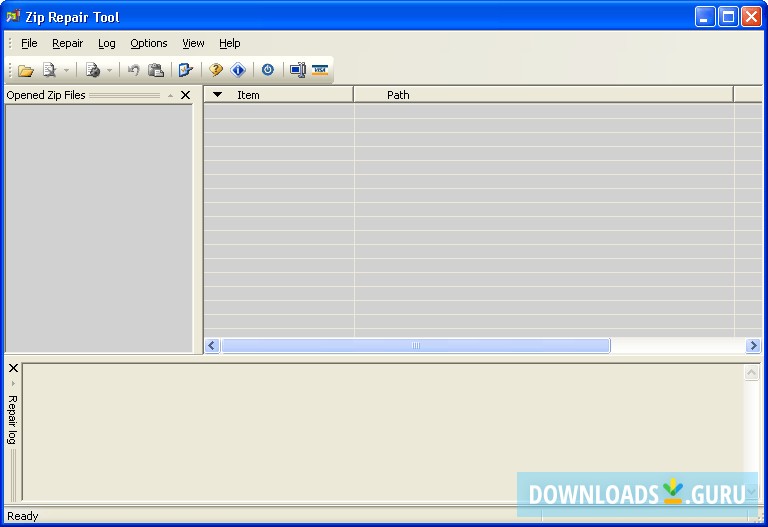Viewport: 768px width, 527px height.
Task: Click the Open folder toolbar icon
Action: click(25, 71)
